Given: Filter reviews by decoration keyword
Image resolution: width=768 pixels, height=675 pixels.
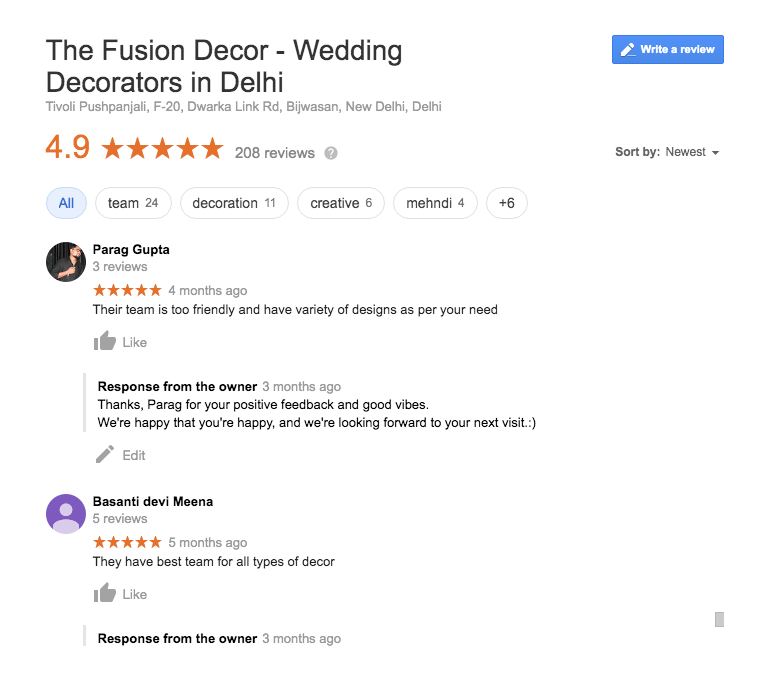Looking at the screenshot, I should [x=234, y=203].
